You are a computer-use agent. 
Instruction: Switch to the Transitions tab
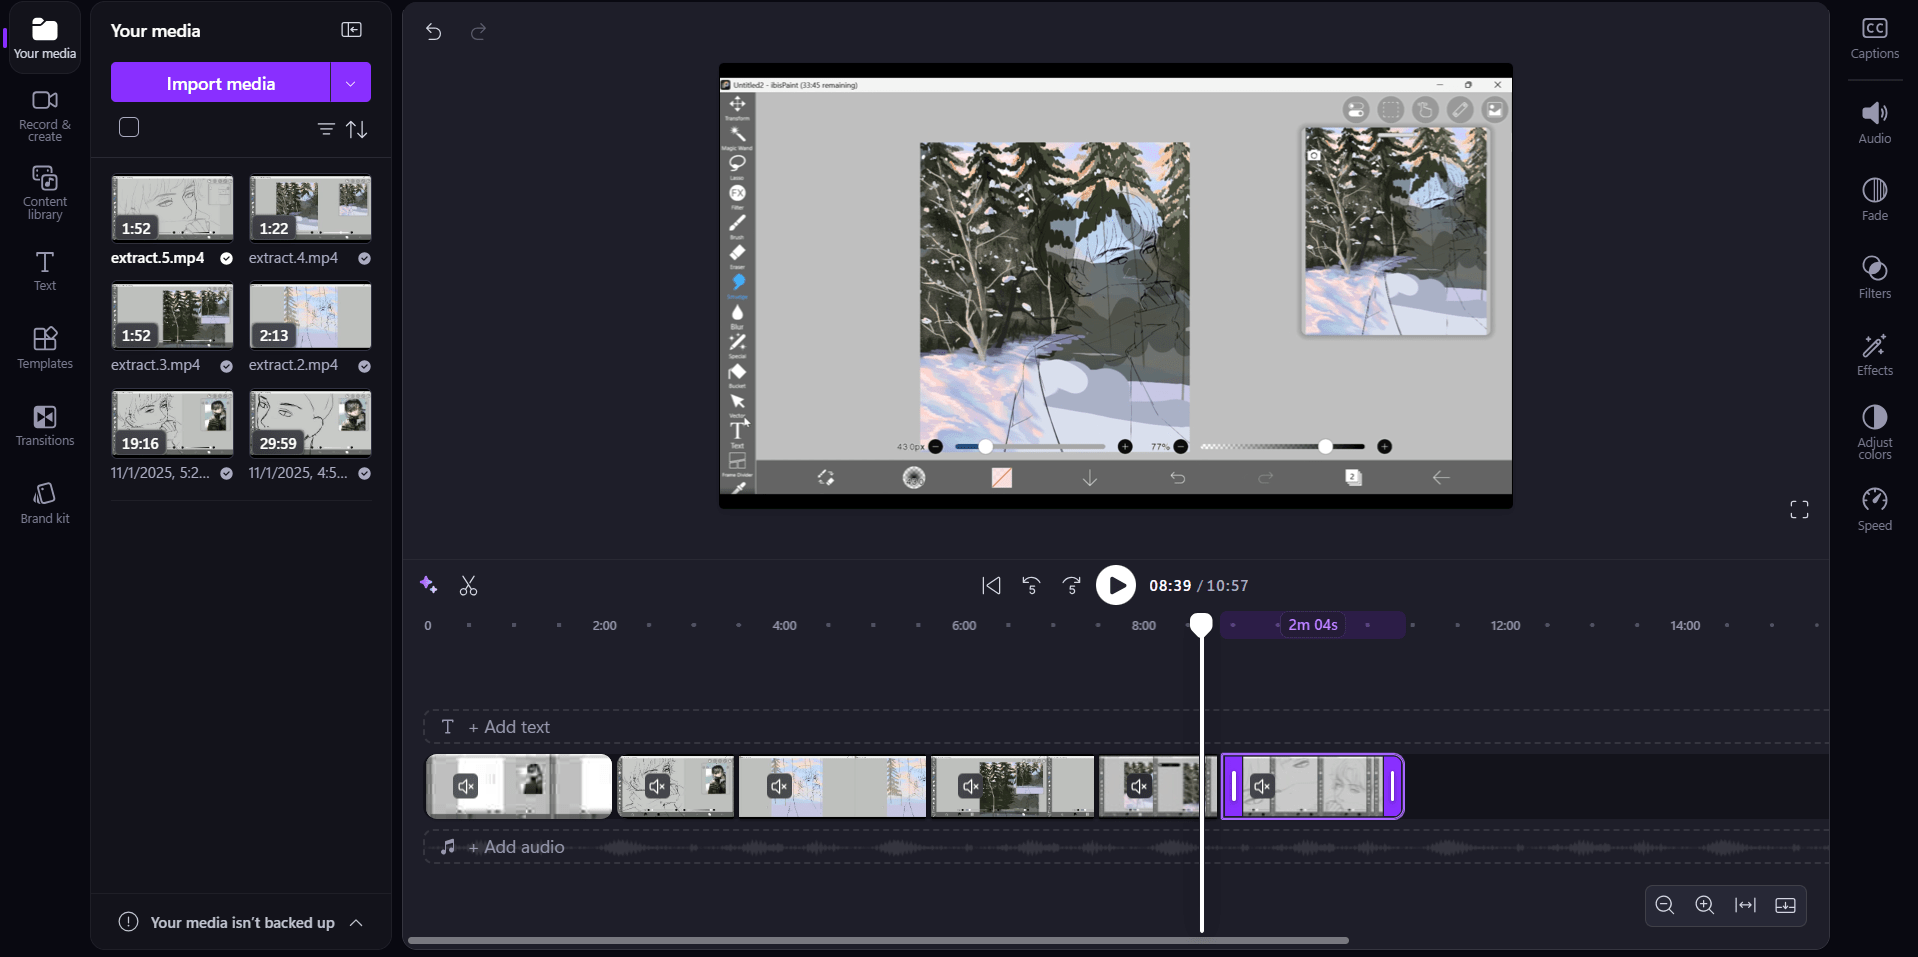45,425
